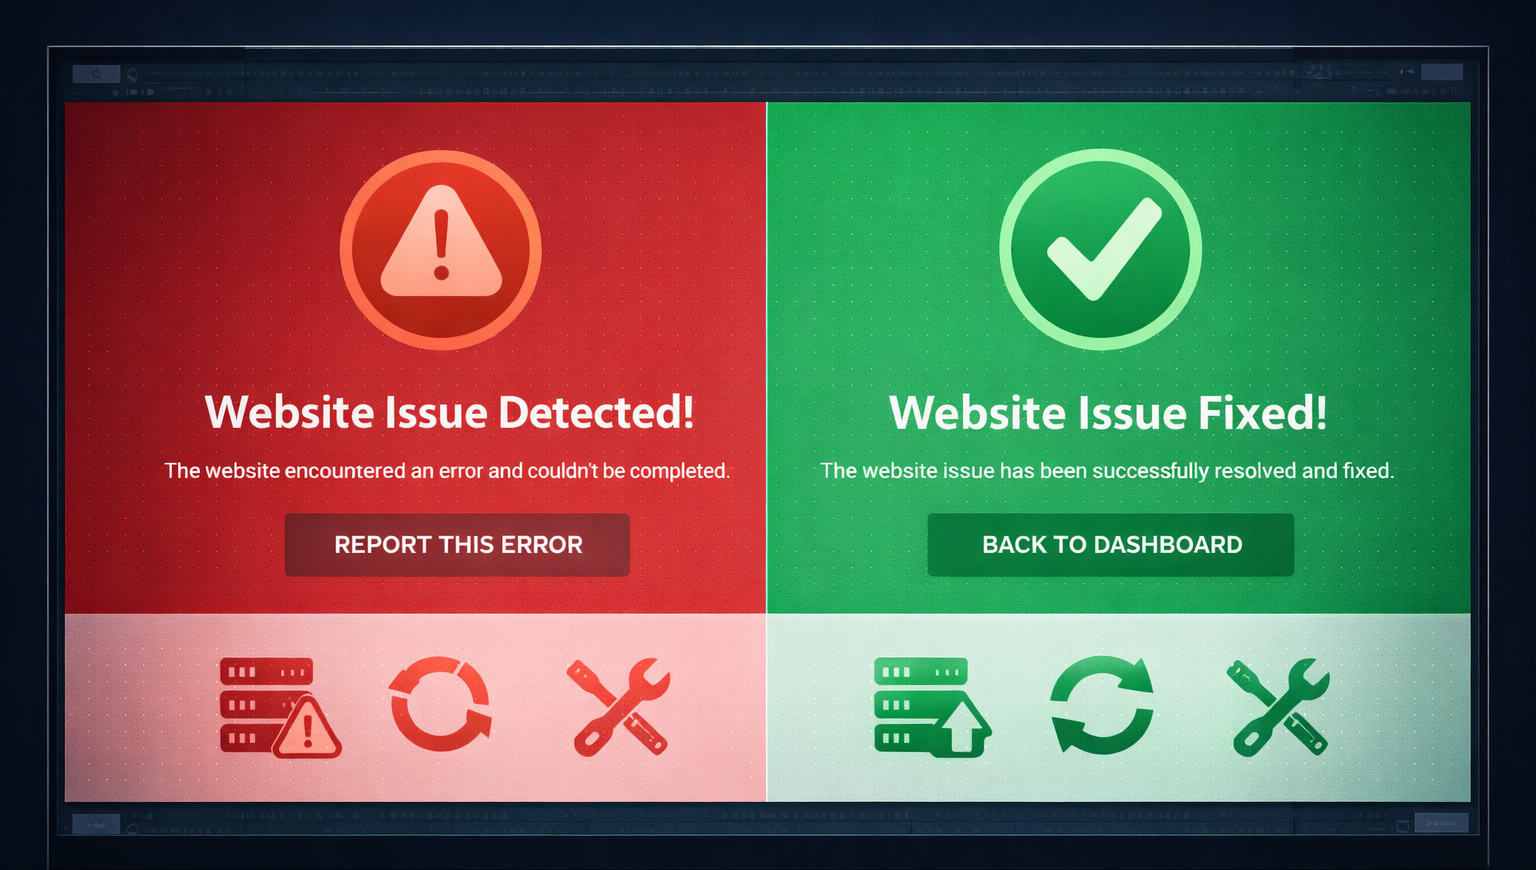
Task: Click the red circular reload arrow icon
Action: [x=440, y=704]
